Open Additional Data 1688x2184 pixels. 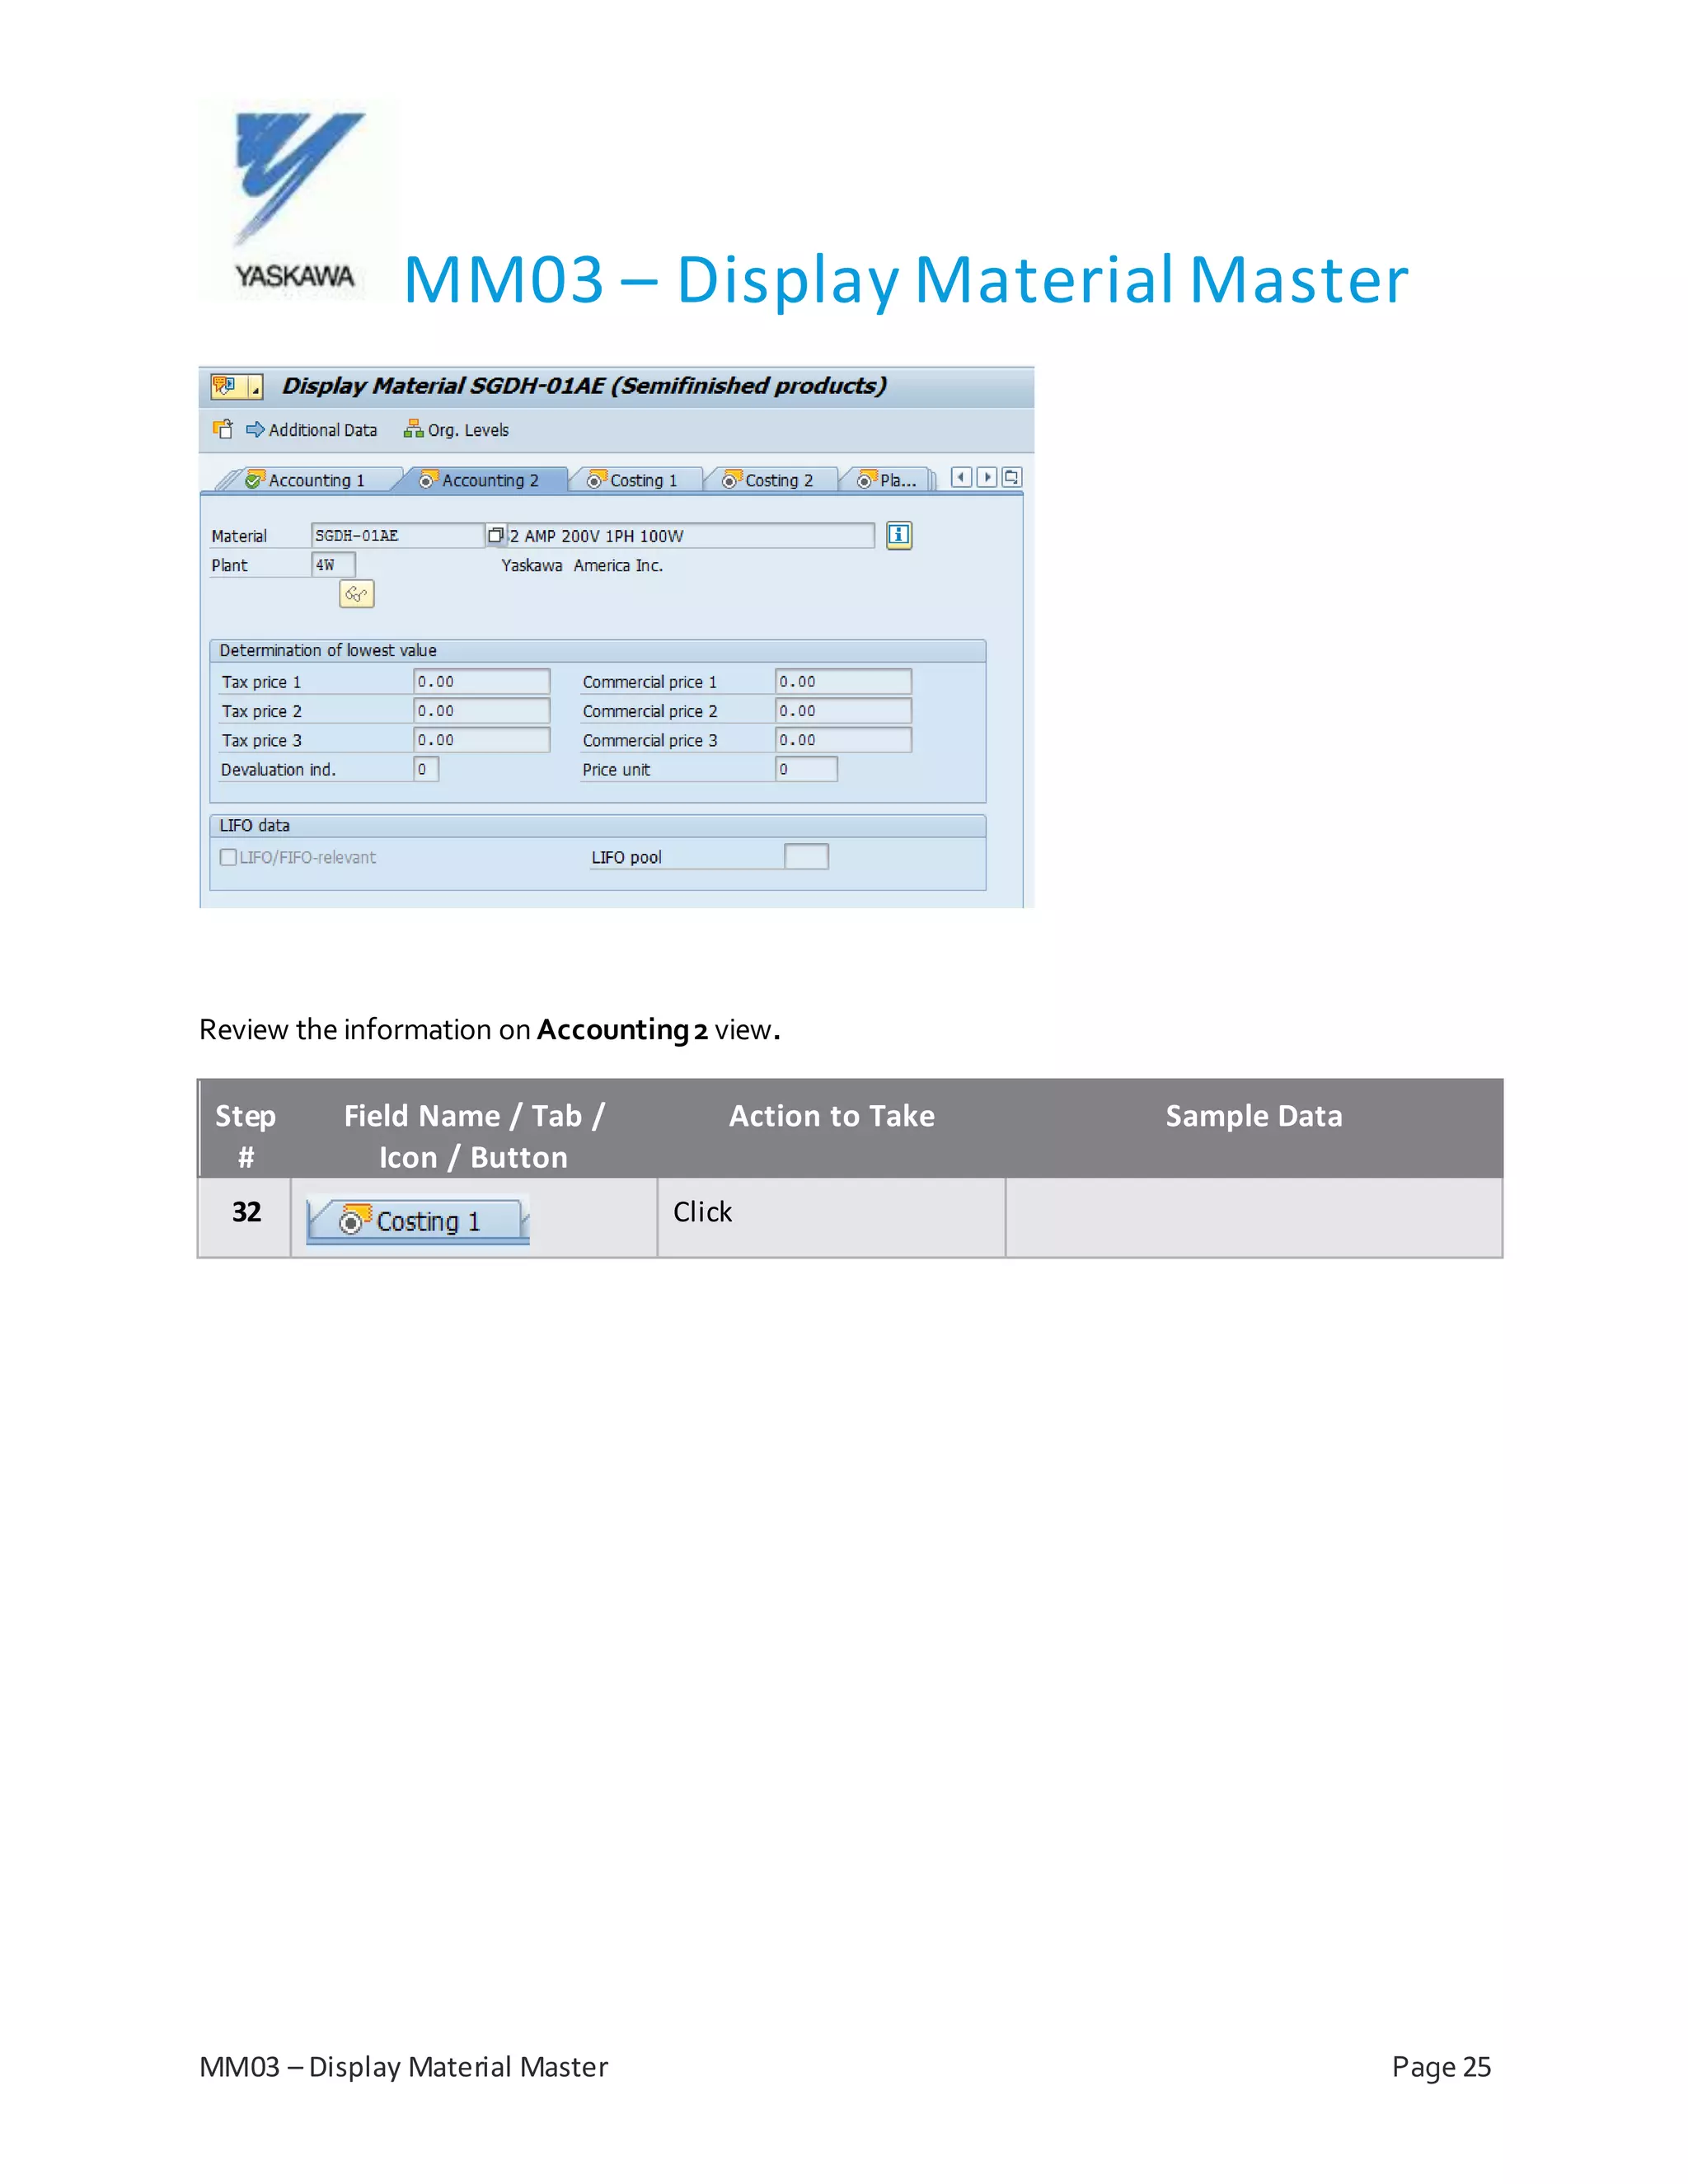point(312,430)
